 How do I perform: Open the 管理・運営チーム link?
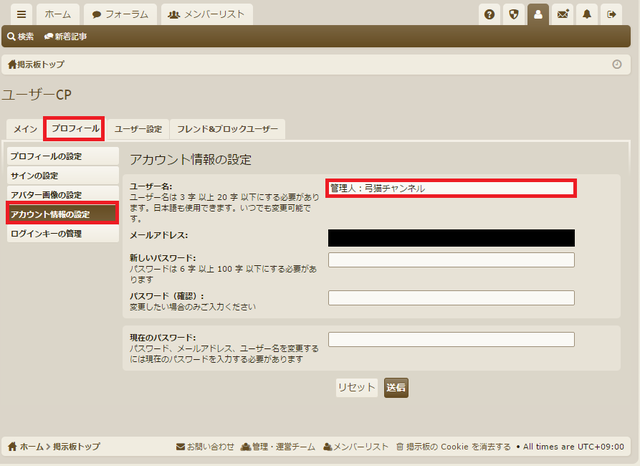(x=278, y=447)
